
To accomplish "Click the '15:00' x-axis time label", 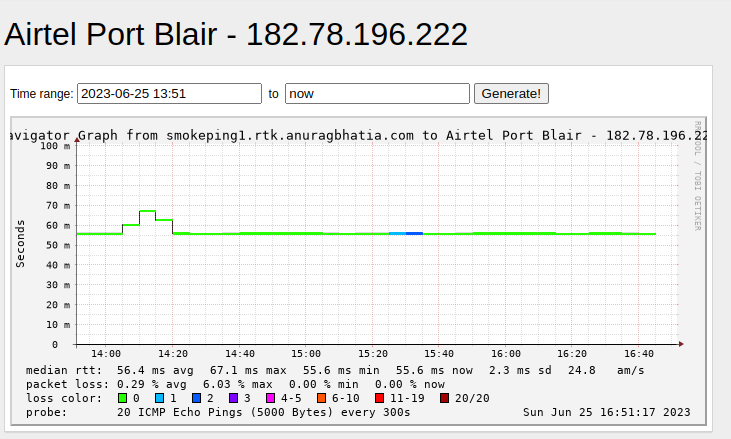I will [306, 354].
